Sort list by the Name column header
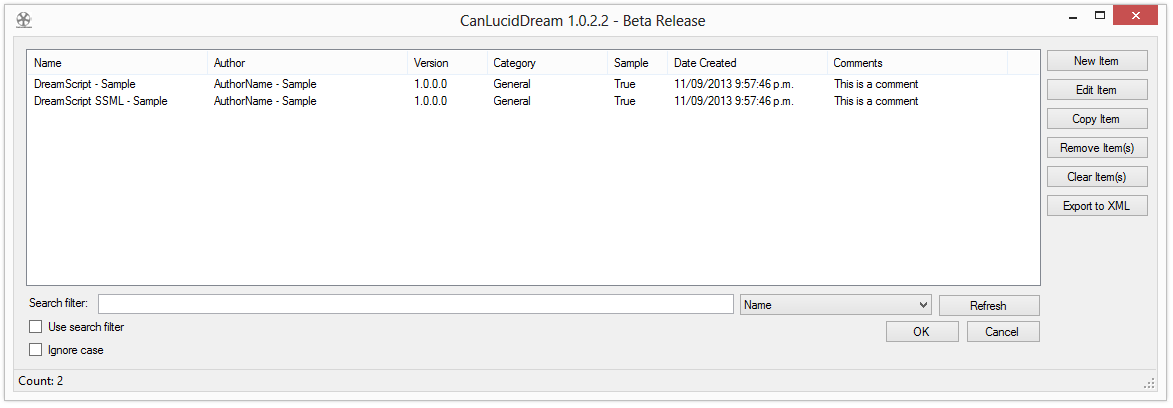The image size is (1173, 408). click(x=117, y=63)
